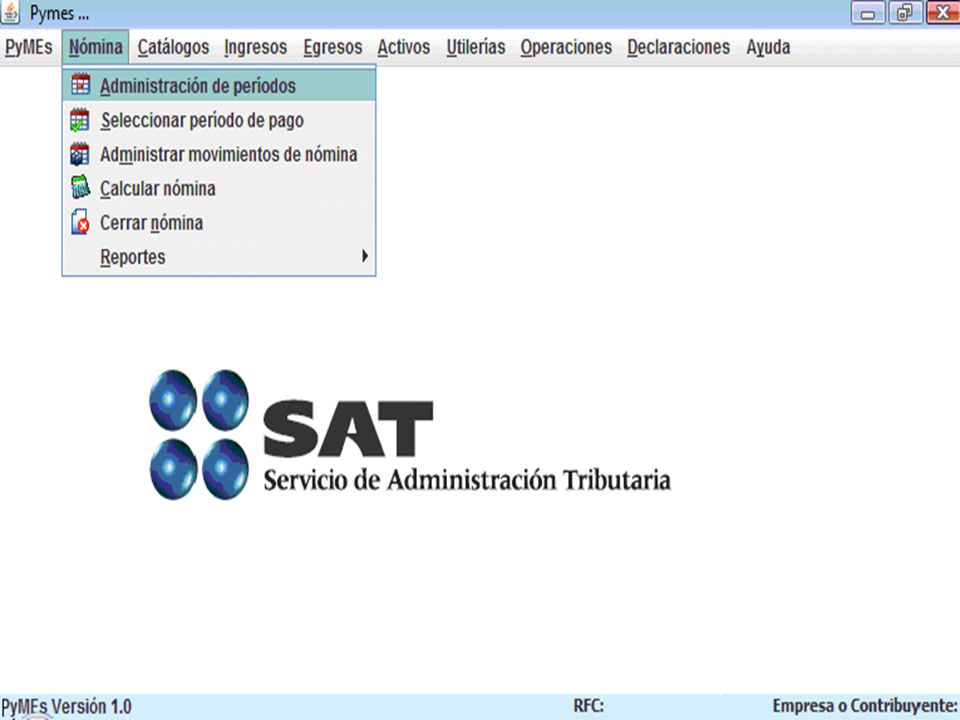This screenshot has width=960, height=720.
Task: Click PyMEs Versión 1.0 status text
Action: [66, 707]
